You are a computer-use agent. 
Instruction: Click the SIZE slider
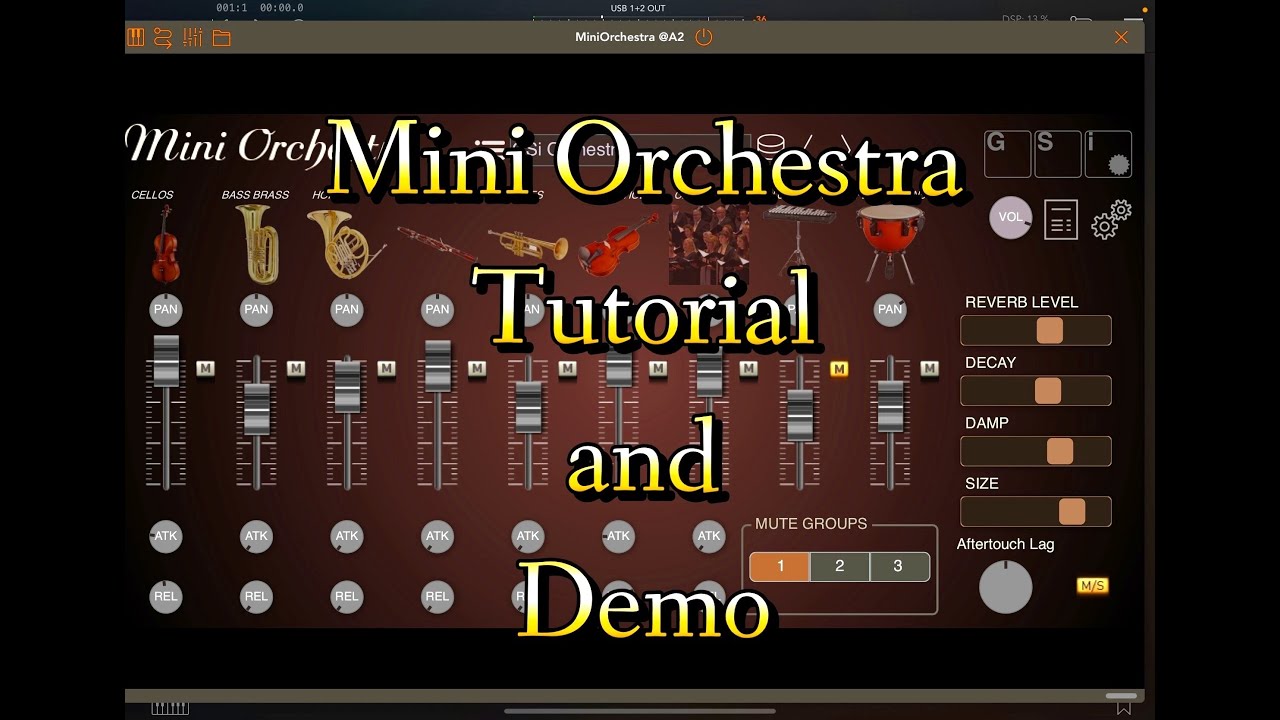pyautogui.click(x=1036, y=512)
